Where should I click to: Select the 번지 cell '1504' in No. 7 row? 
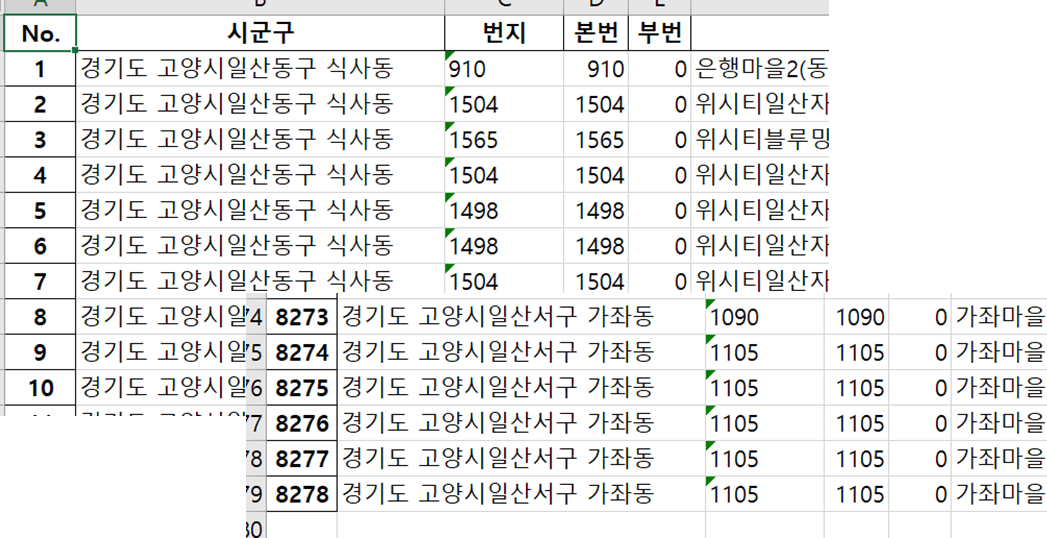(x=504, y=279)
